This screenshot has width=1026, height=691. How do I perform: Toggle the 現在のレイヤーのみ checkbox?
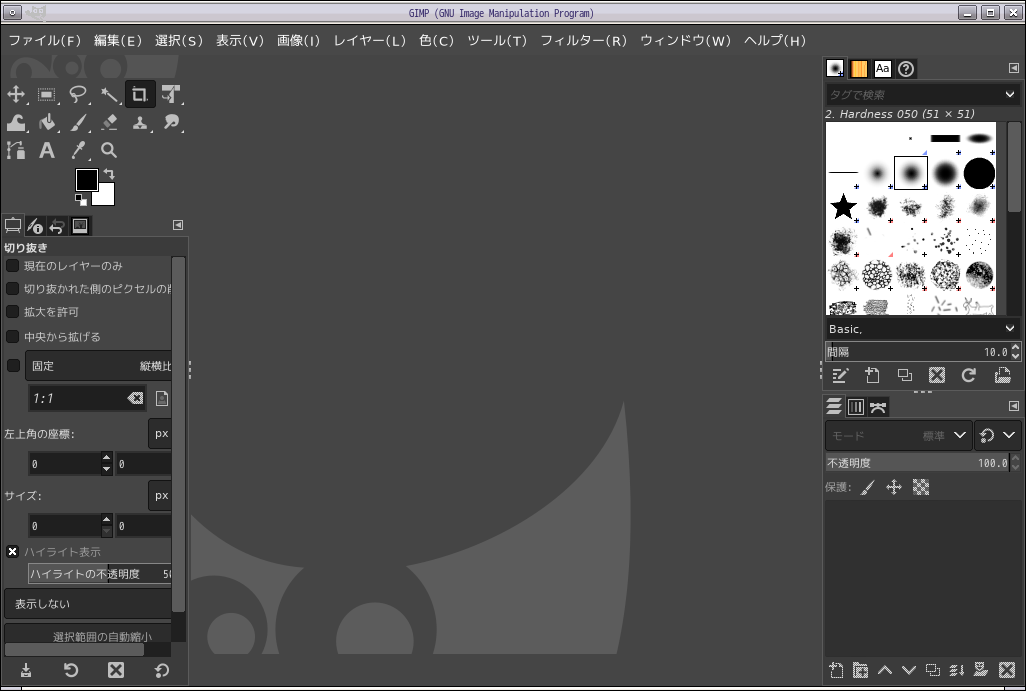coord(12,266)
